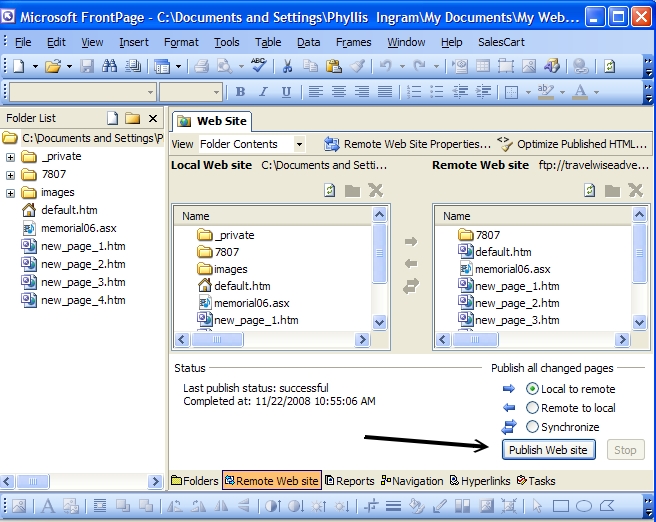Select the Web Site tab

pos(212,121)
